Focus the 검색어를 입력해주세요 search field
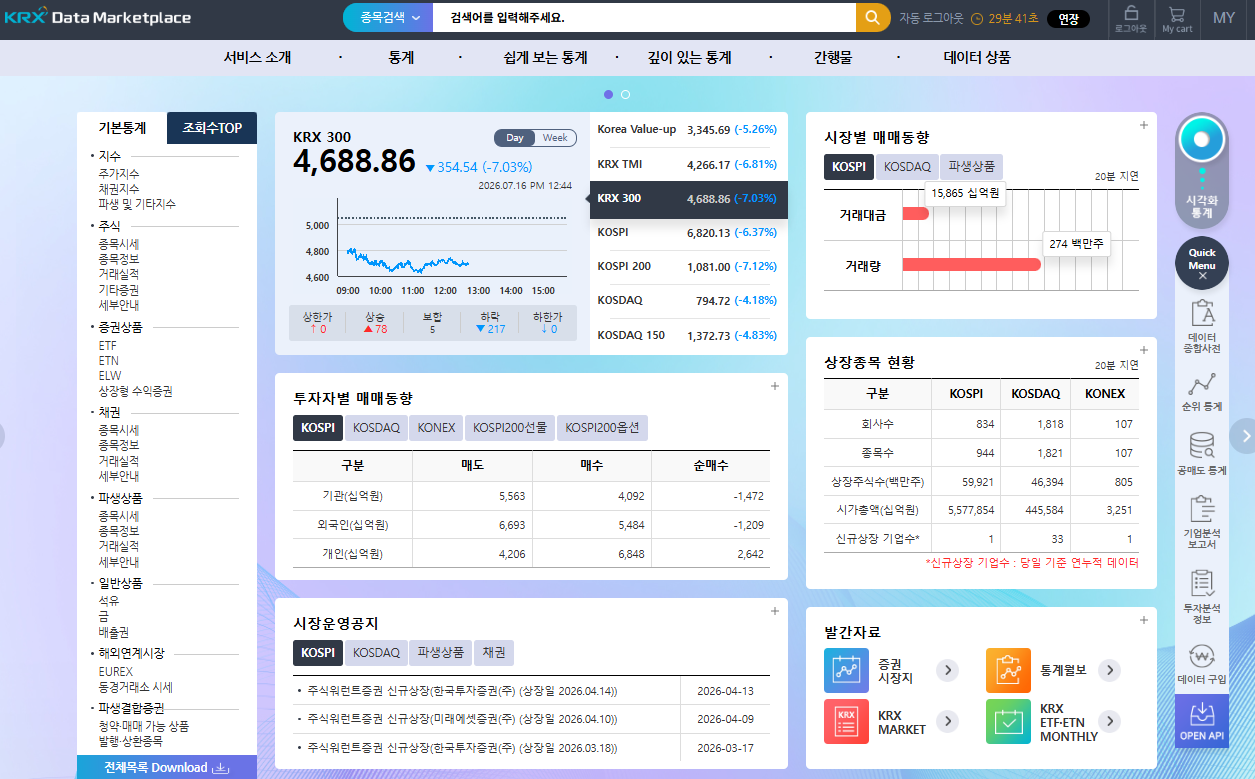Image resolution: width=1255 pixels, height=779 pixels. click(645, 17)
